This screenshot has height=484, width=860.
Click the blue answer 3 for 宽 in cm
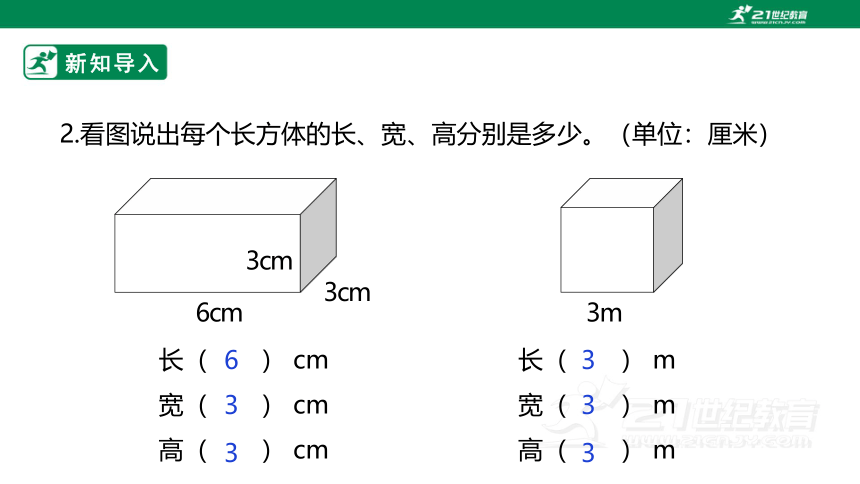pos(231,406)
